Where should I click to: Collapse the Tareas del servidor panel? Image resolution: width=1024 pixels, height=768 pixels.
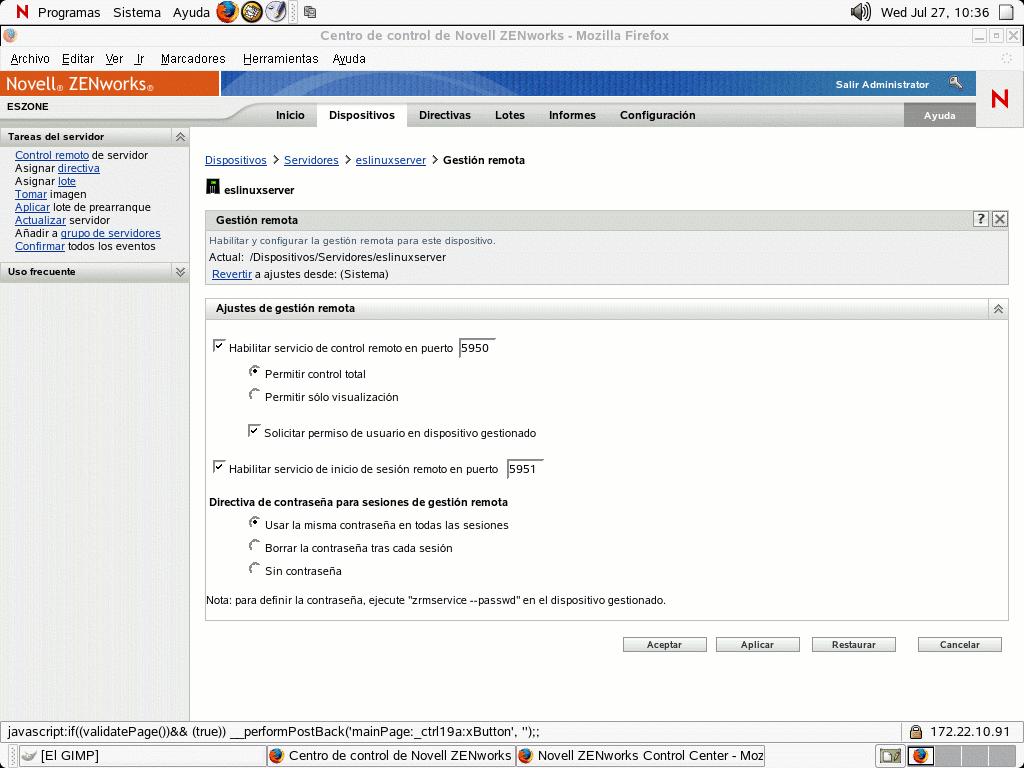(180, 137)
